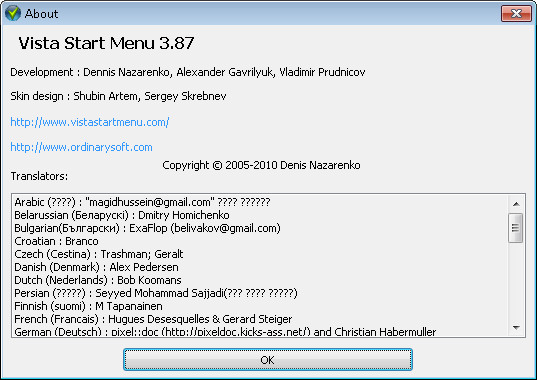The image size is (537, 380).
Task: Click the Skin design credits line
Action: coord(118,96)
